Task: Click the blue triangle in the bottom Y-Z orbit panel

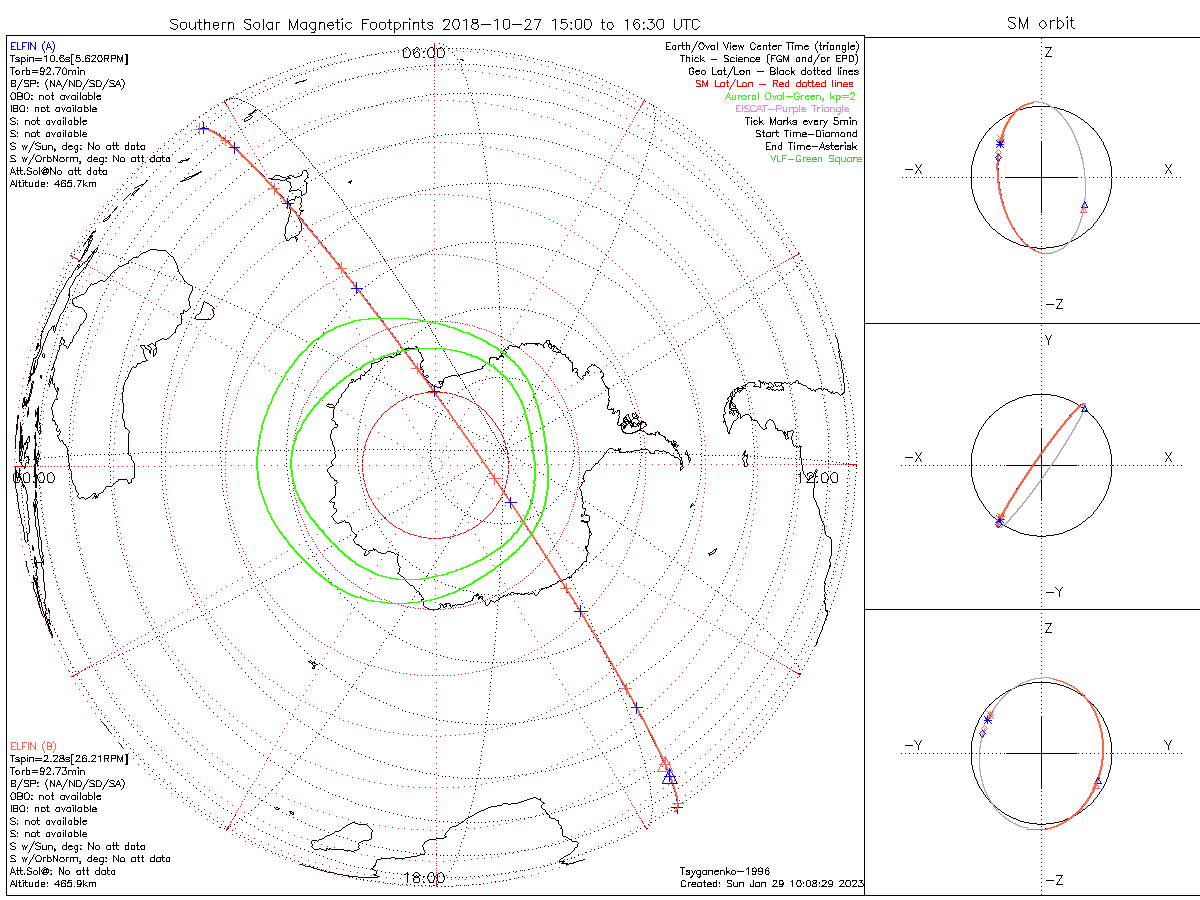Action: coord(1098,780)
